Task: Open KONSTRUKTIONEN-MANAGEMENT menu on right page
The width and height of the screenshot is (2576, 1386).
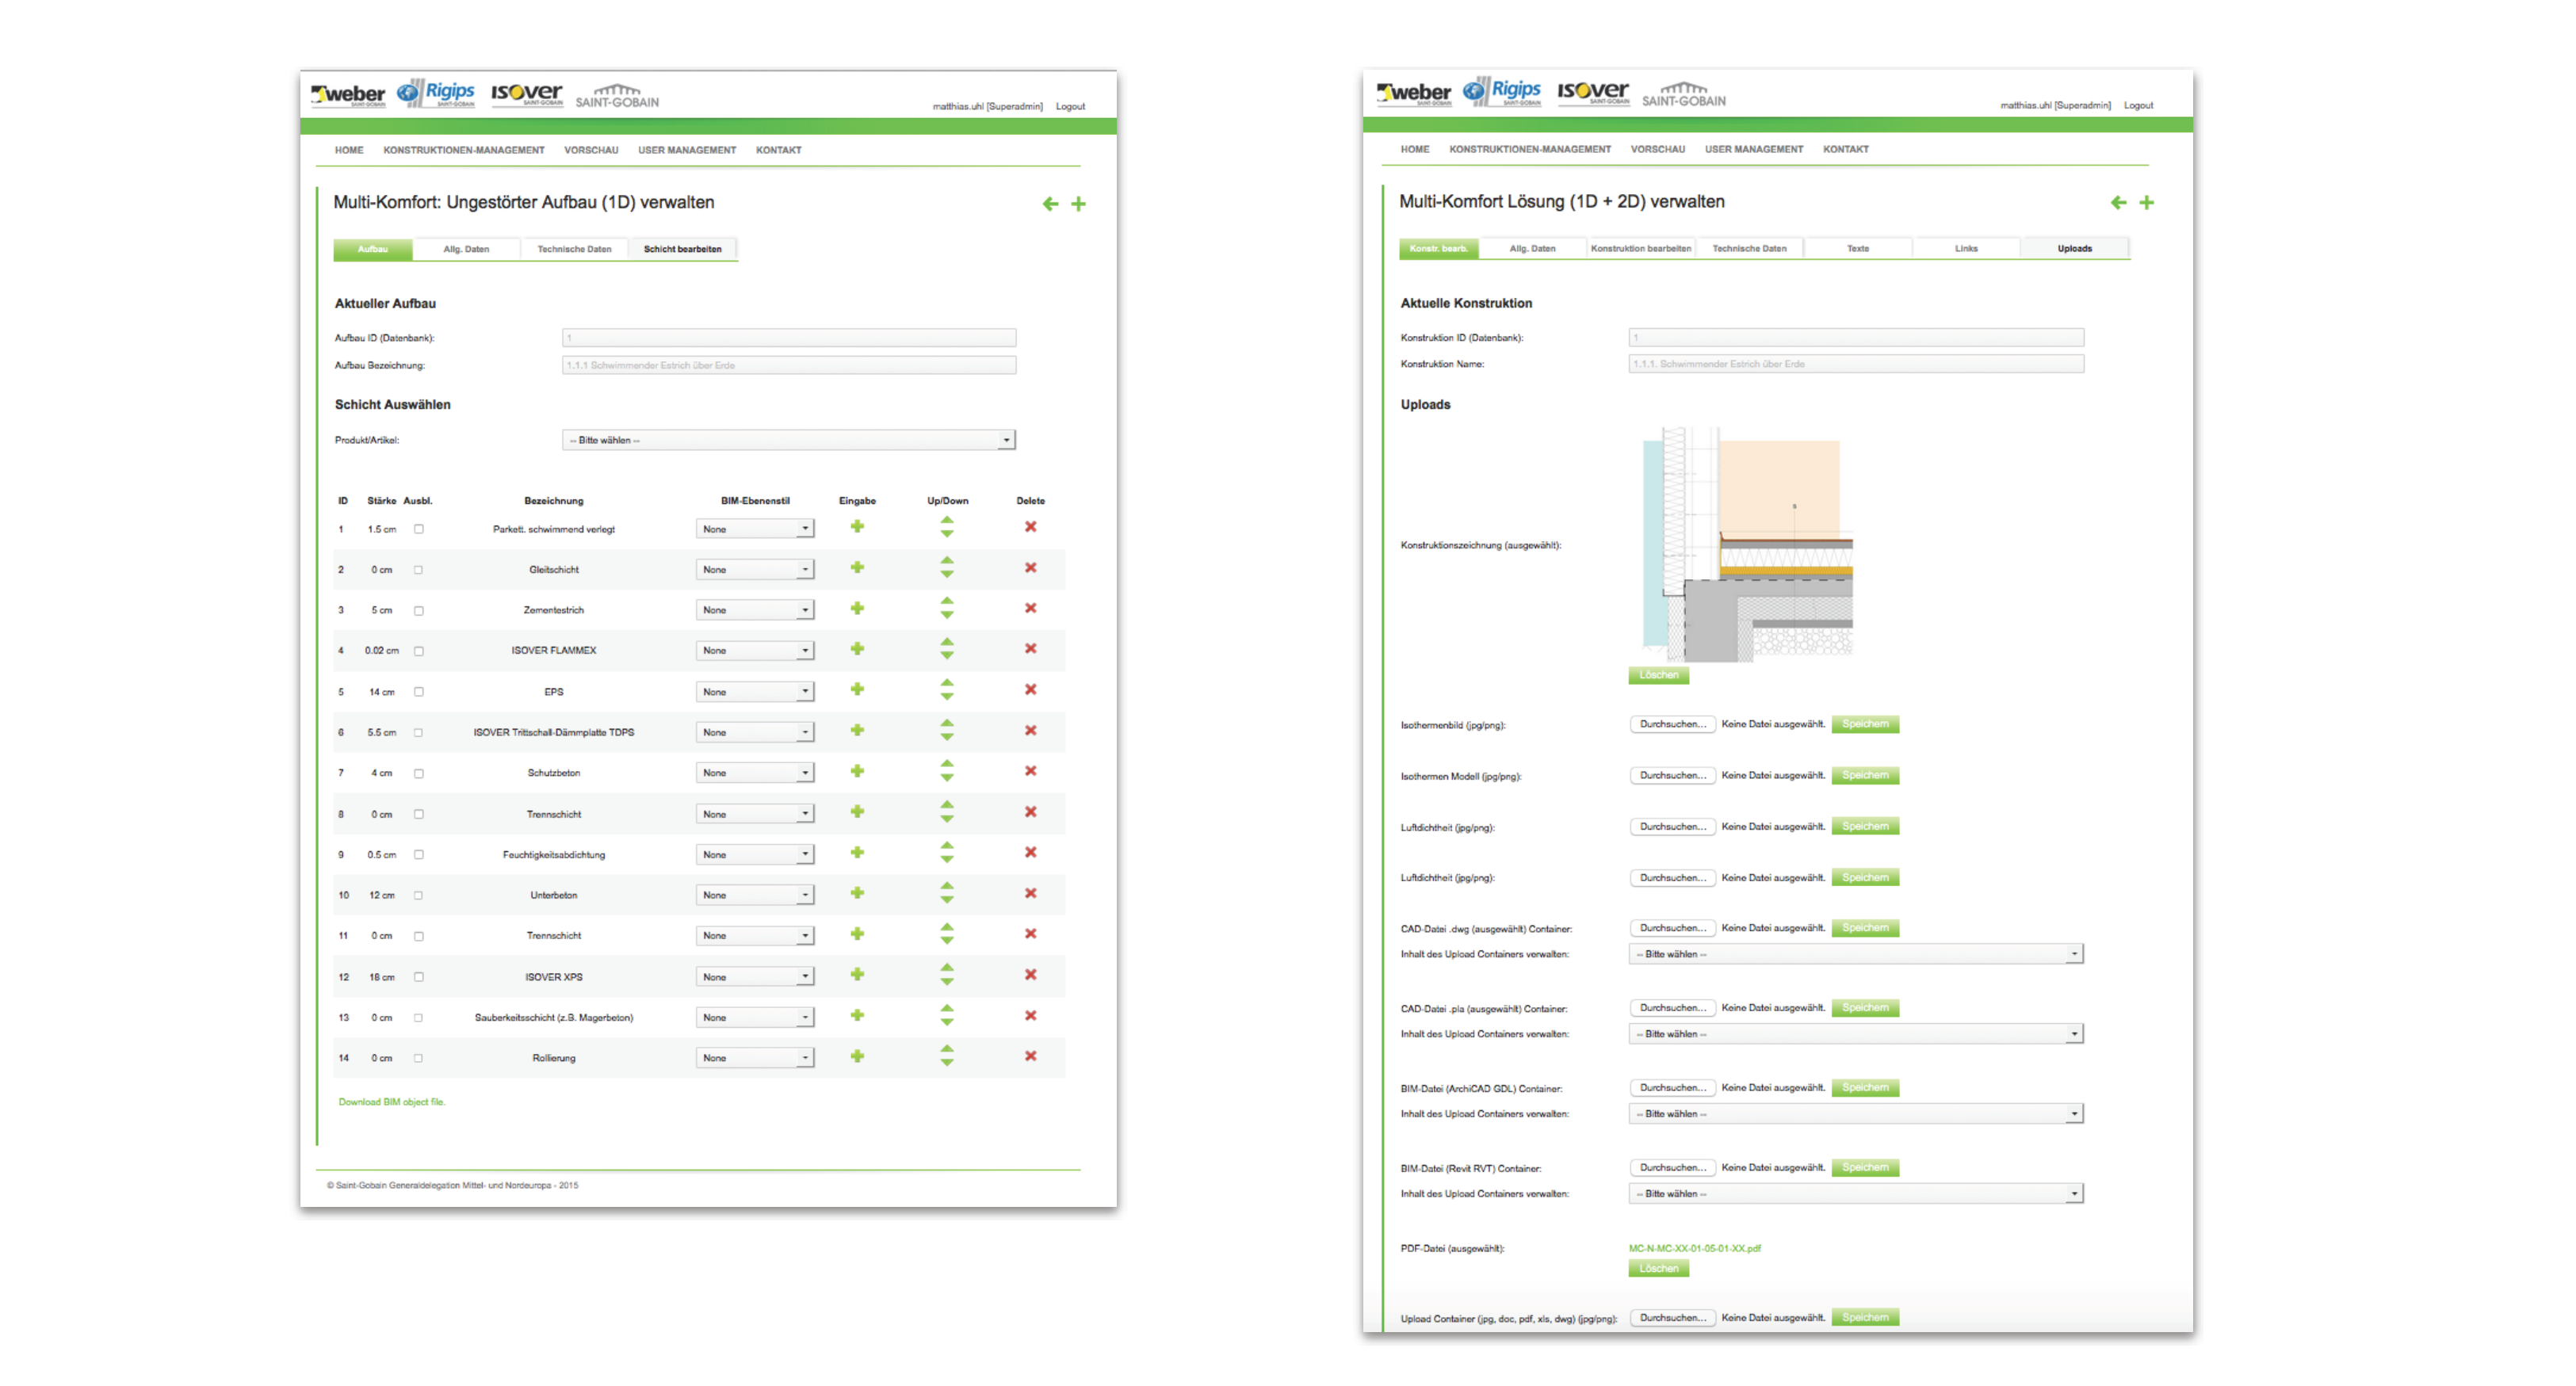Action: 1530,149
